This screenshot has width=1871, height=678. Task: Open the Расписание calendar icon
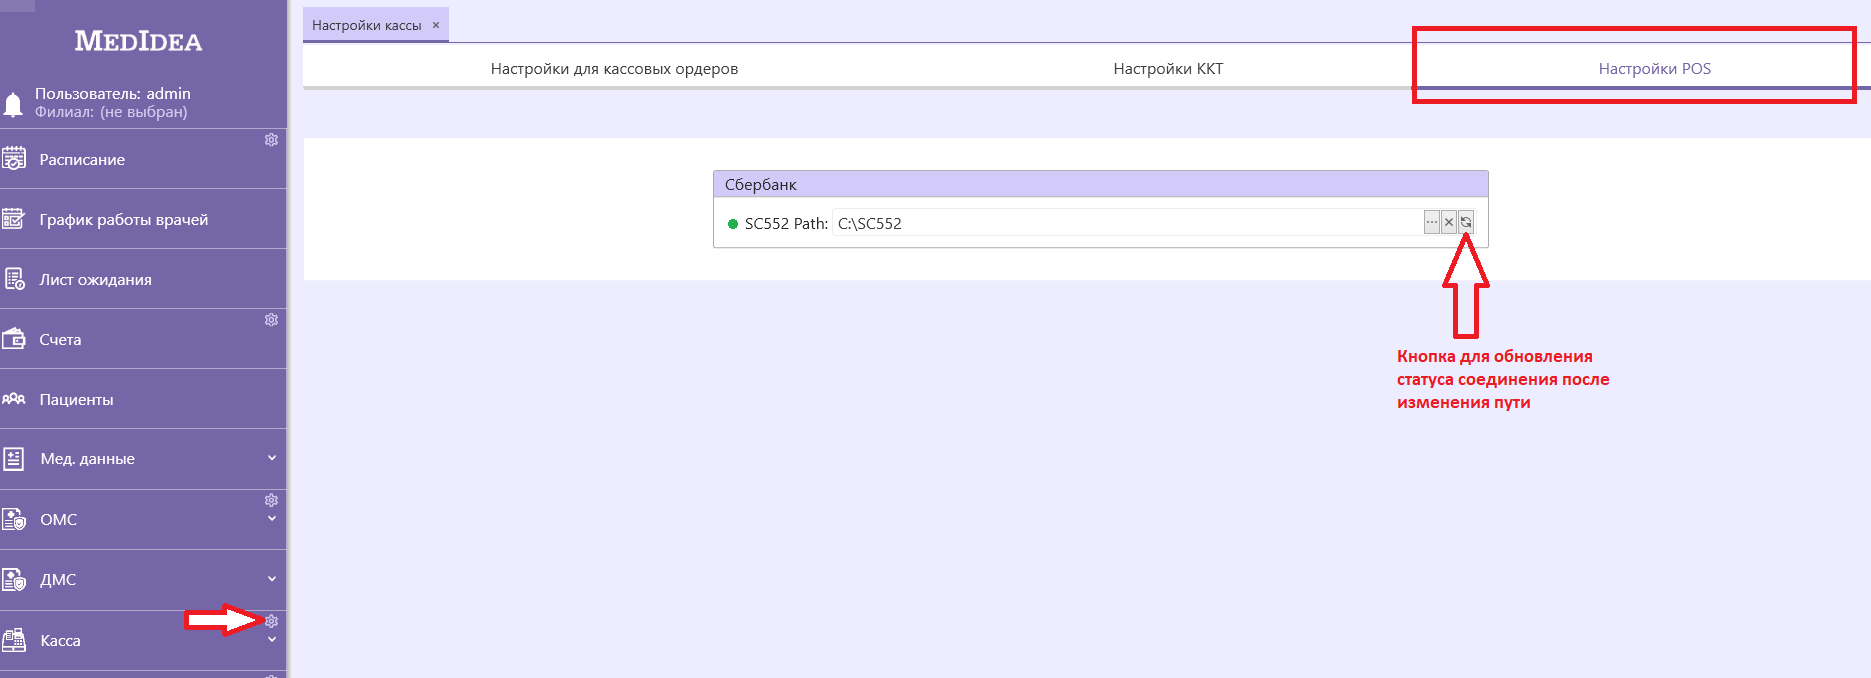tap(13, 159)
